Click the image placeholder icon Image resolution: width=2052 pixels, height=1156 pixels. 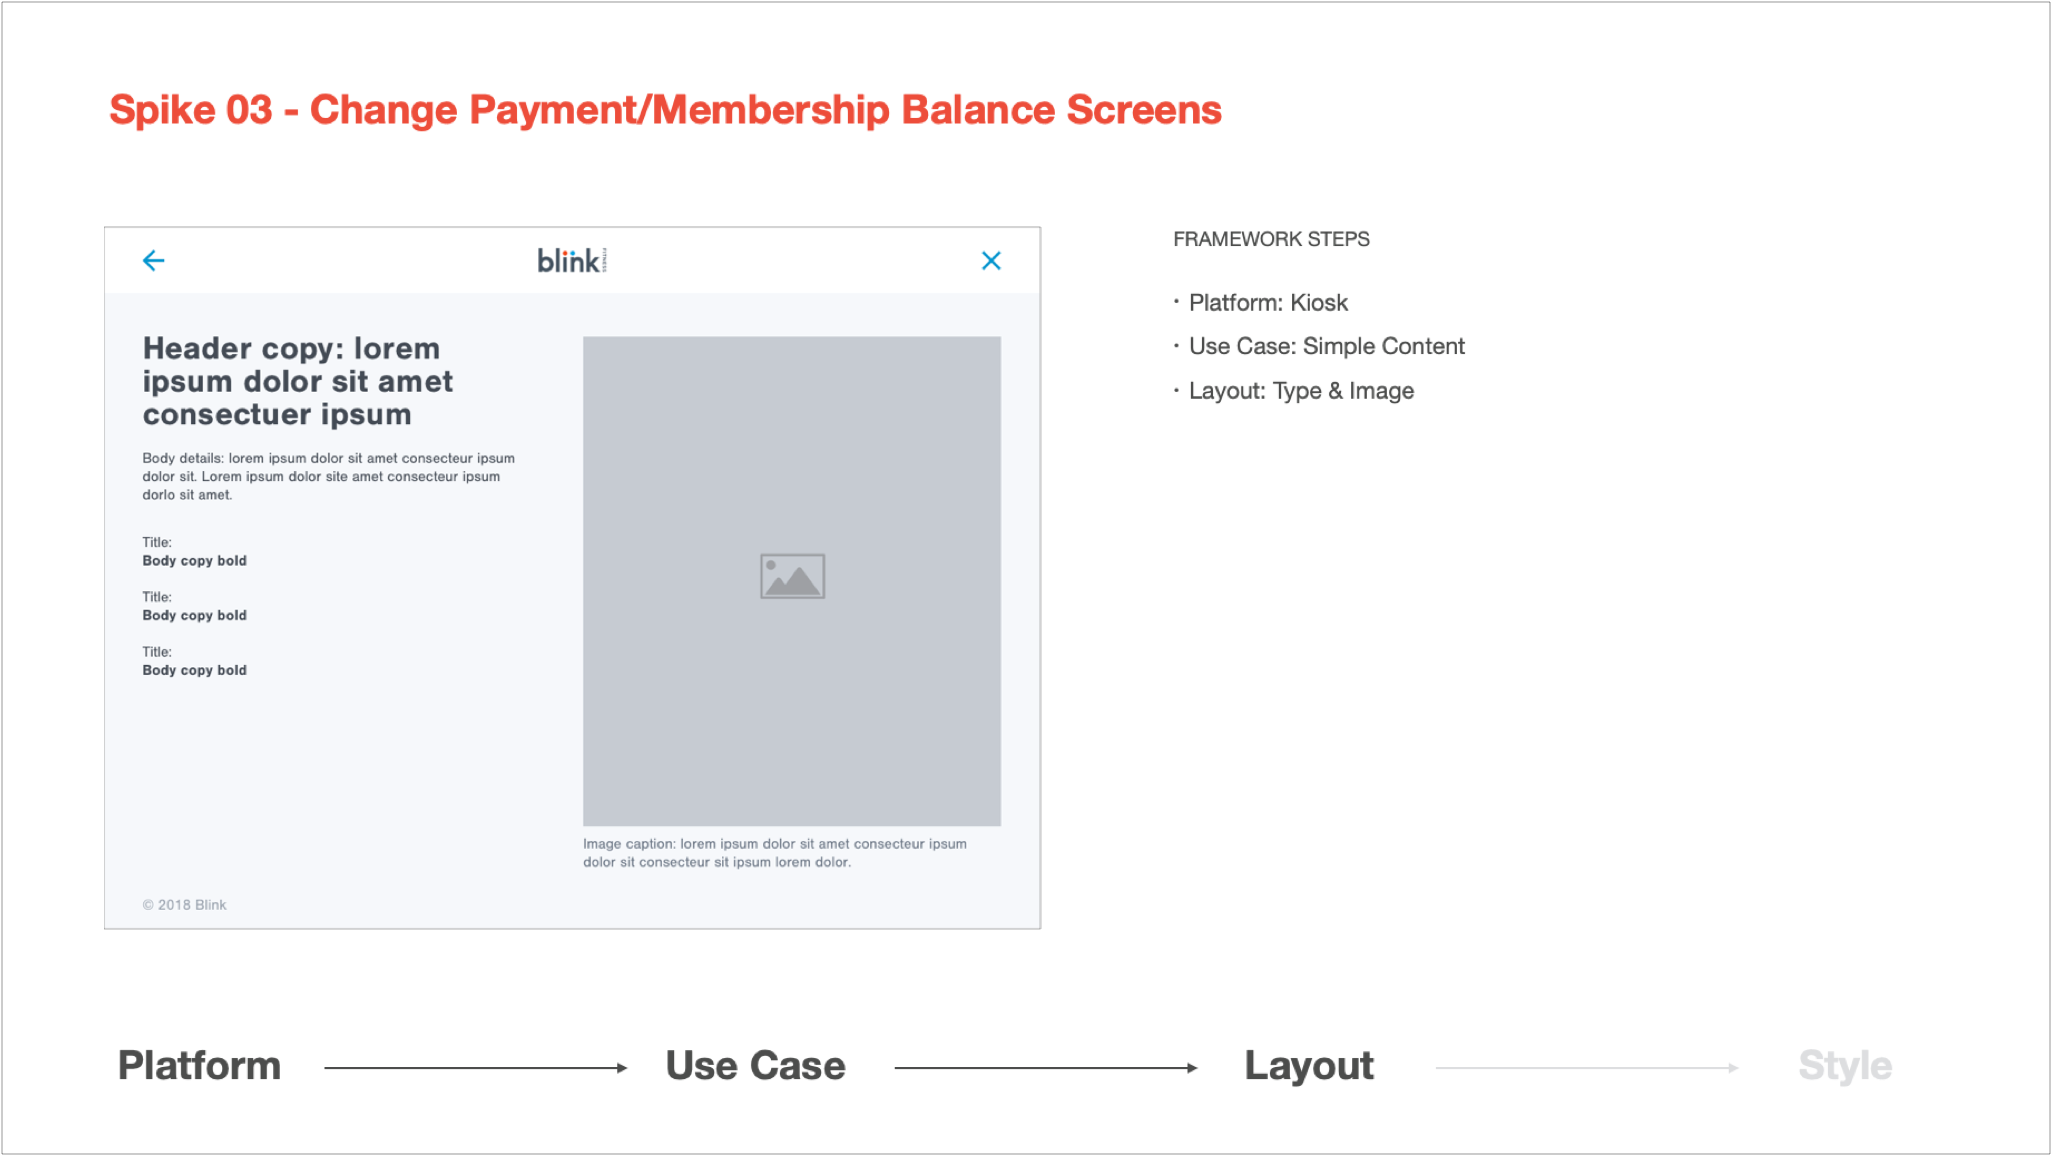[792, 576]
